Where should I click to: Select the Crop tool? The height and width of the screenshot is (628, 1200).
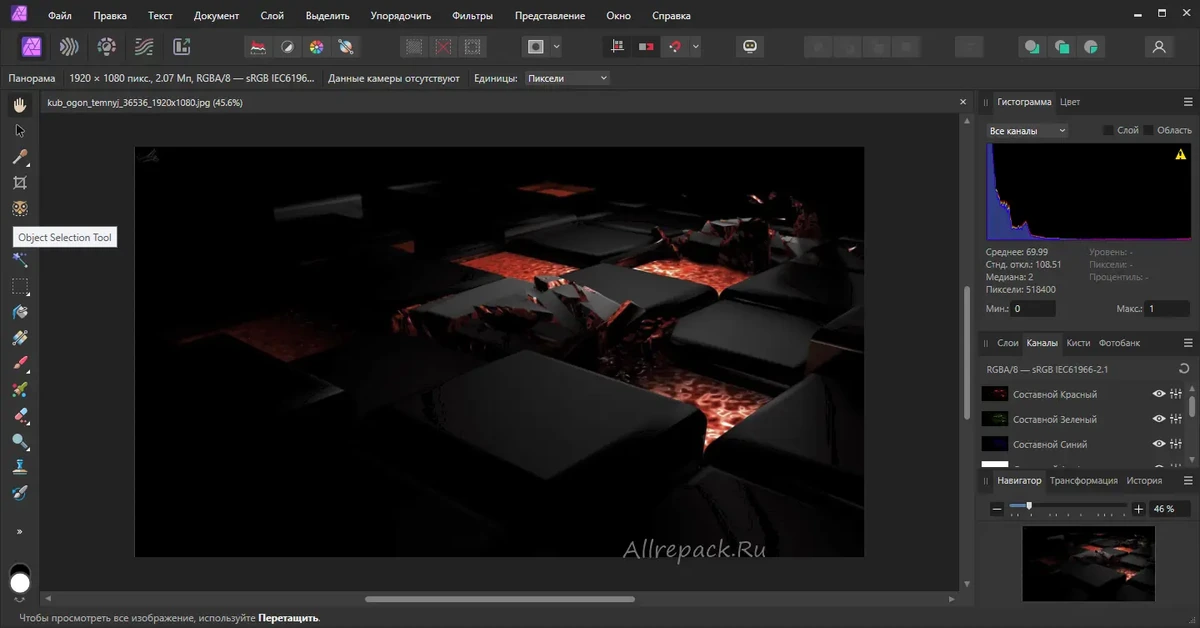19,183
